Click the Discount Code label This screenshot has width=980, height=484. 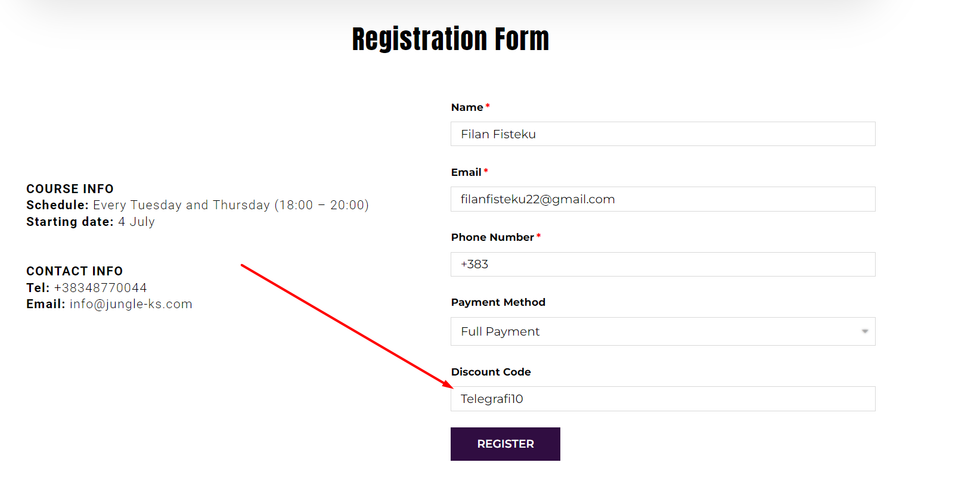coord(491,372)
